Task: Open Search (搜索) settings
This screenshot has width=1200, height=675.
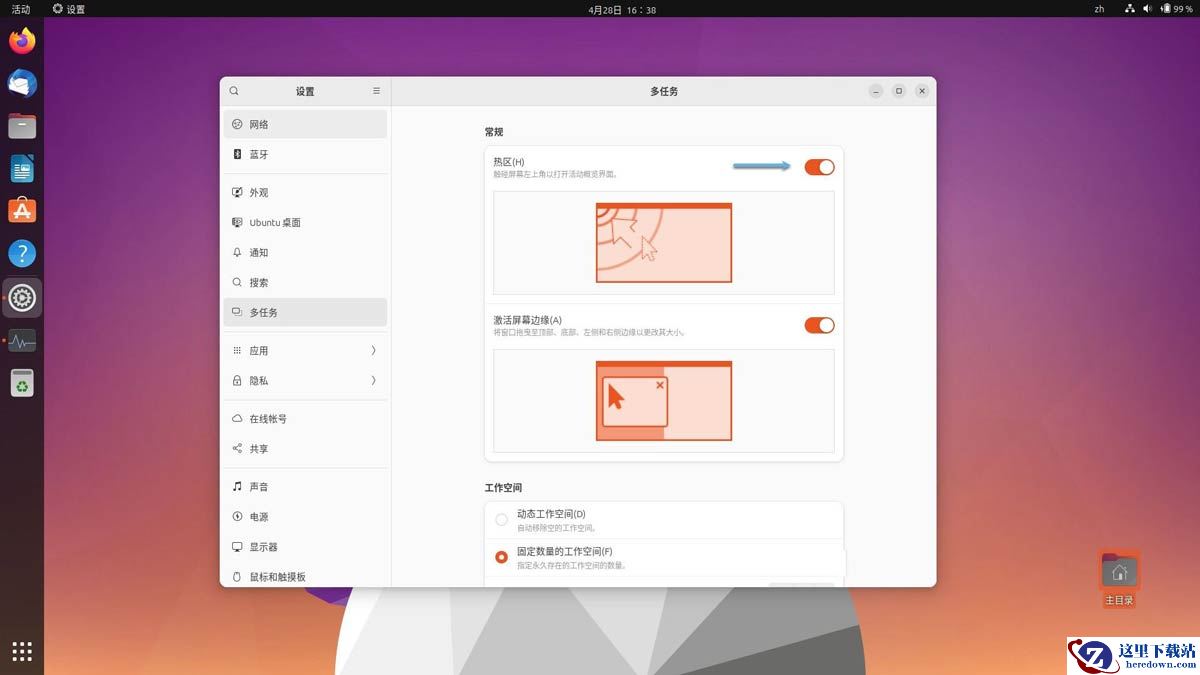Action: 305,282
